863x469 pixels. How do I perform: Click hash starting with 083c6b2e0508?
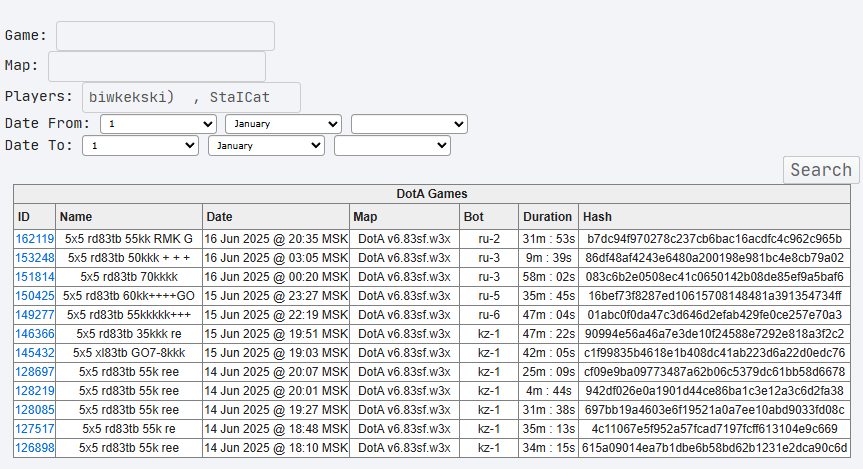click(714, 277)
